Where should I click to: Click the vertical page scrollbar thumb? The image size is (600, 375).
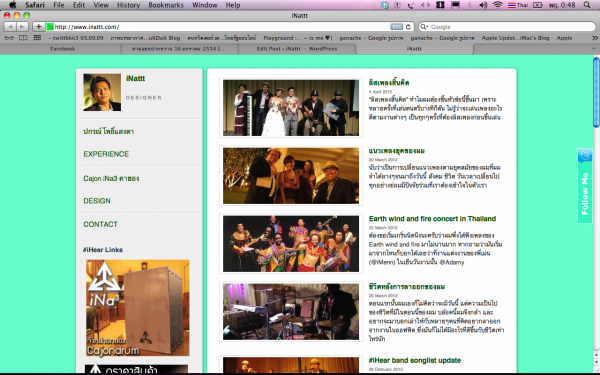[596, 92]
